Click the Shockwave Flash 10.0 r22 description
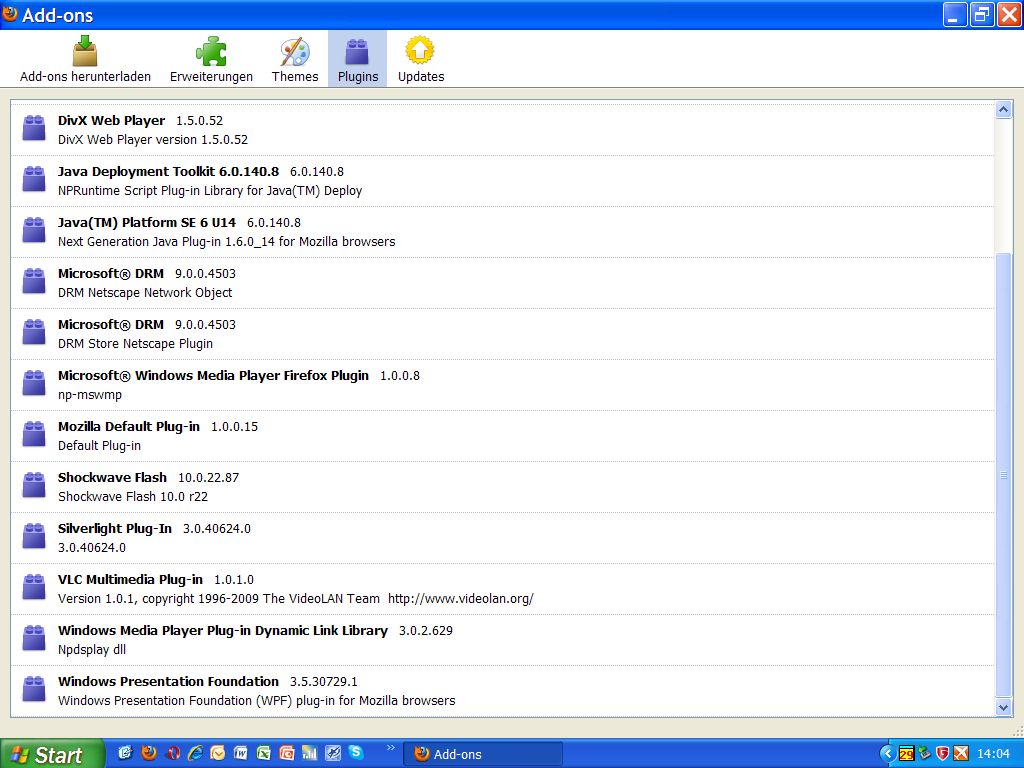Viewport: 1024px width, 768px height. click(133, 496)
